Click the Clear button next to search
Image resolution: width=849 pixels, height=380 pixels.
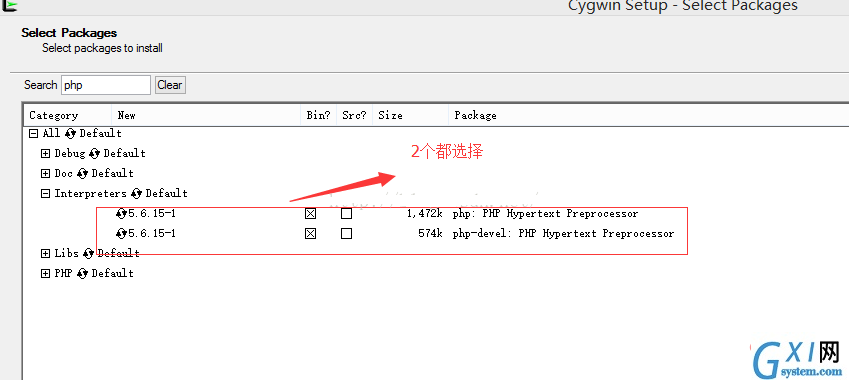tap(170, 85)
